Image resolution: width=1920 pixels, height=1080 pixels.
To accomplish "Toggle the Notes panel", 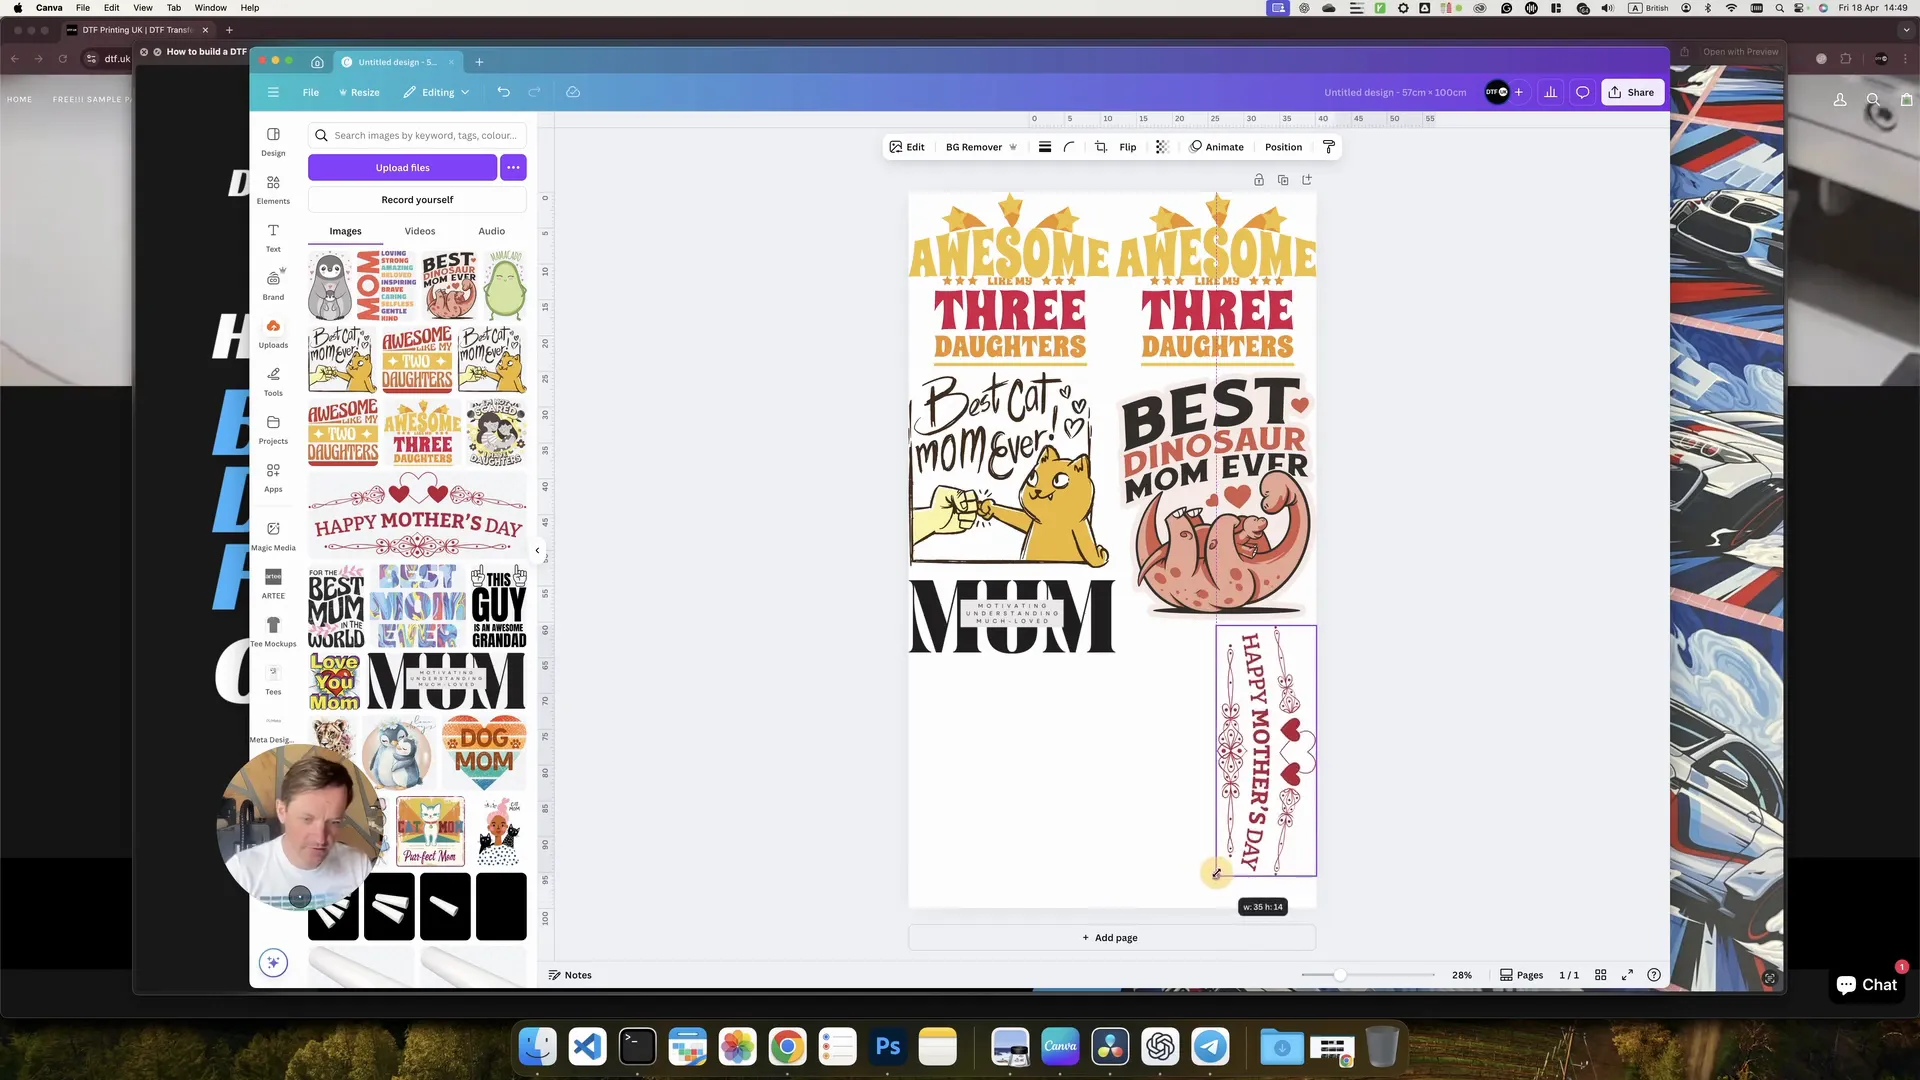I will (x=570, y=975).
